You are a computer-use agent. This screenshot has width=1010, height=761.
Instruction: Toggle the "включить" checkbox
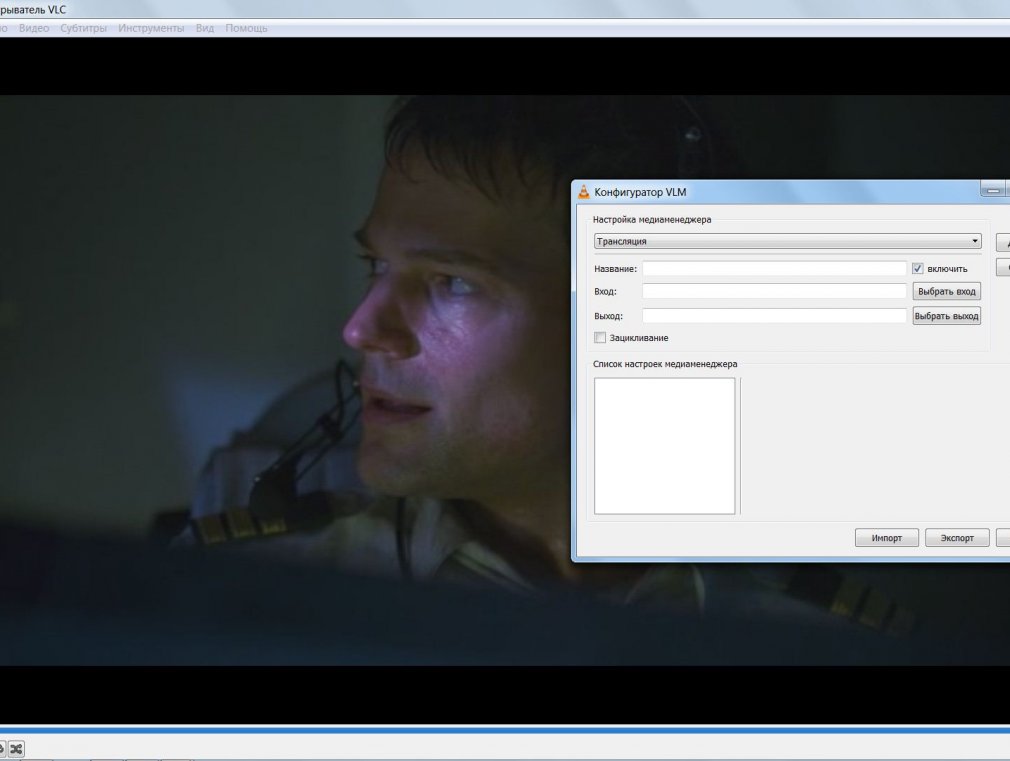(x=917, y=269)
